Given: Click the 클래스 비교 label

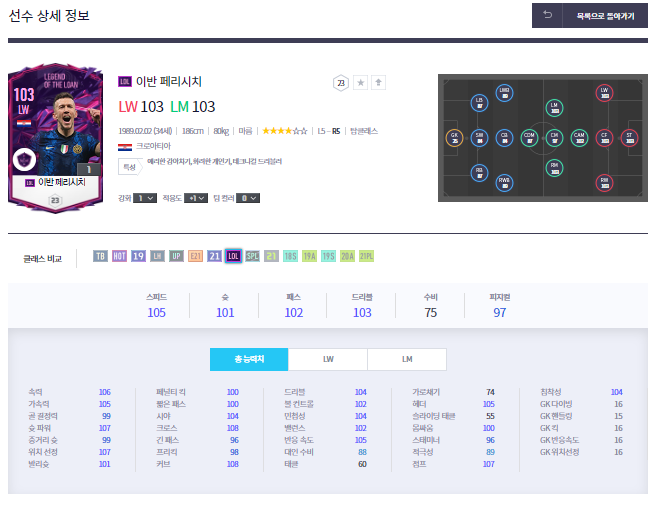Looking at the screenshot, I should click(x=42, y=259).
